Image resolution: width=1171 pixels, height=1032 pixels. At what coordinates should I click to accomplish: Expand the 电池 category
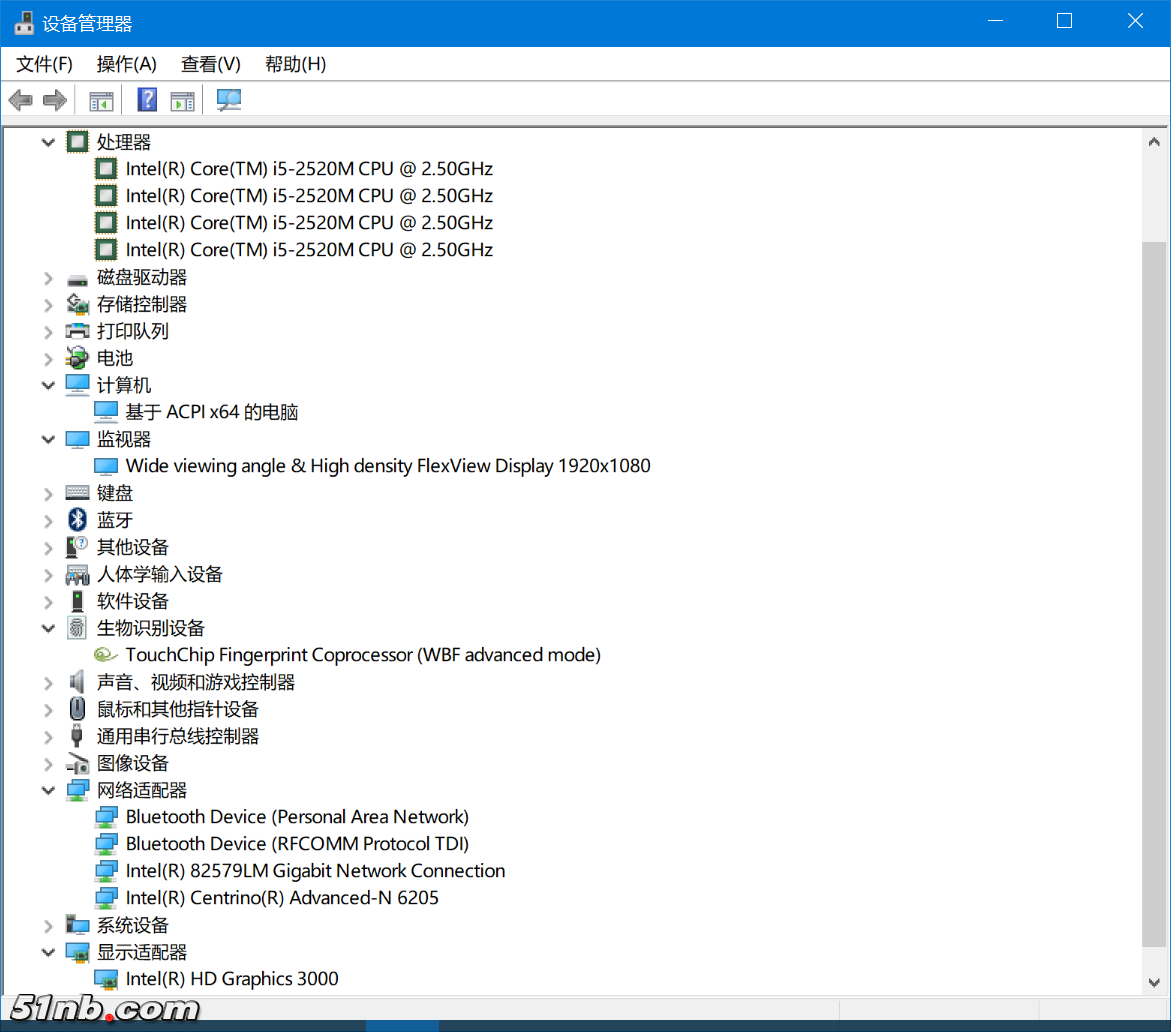click(48, 358)
